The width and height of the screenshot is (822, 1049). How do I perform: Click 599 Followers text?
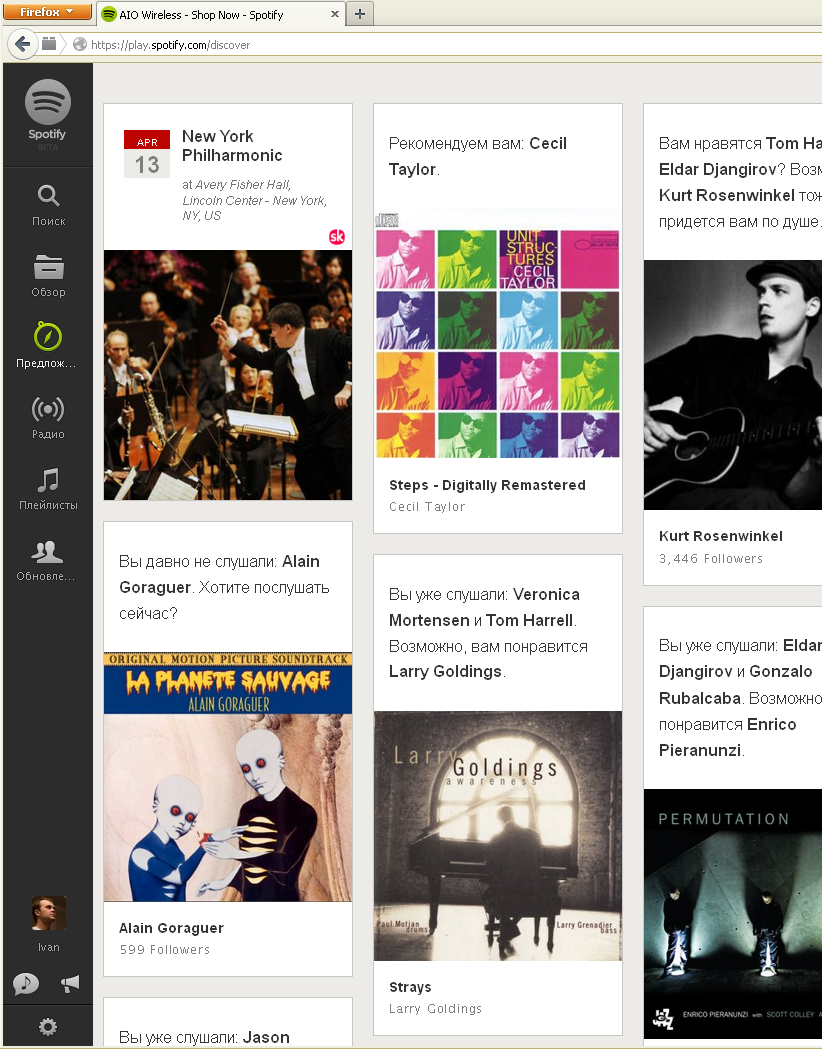point(165,949)
